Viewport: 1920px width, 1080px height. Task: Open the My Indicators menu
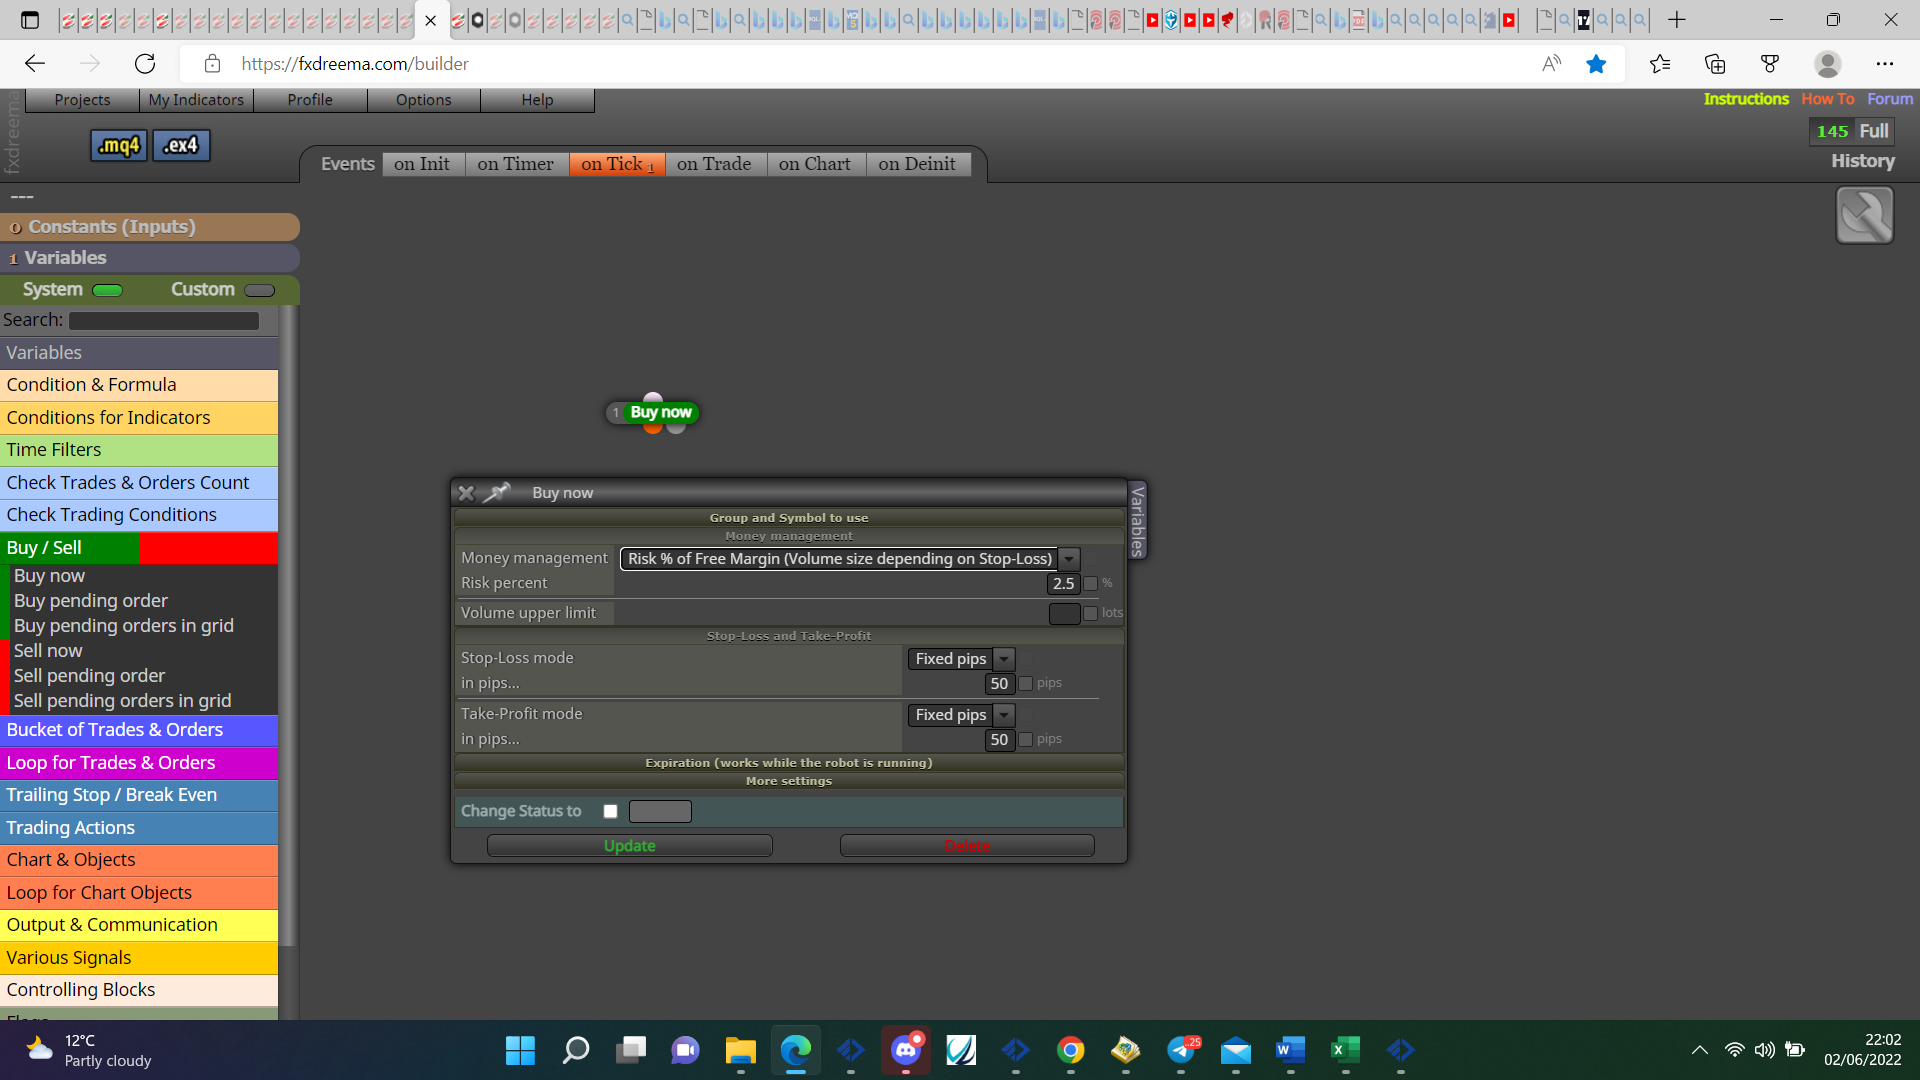(196, 100)
